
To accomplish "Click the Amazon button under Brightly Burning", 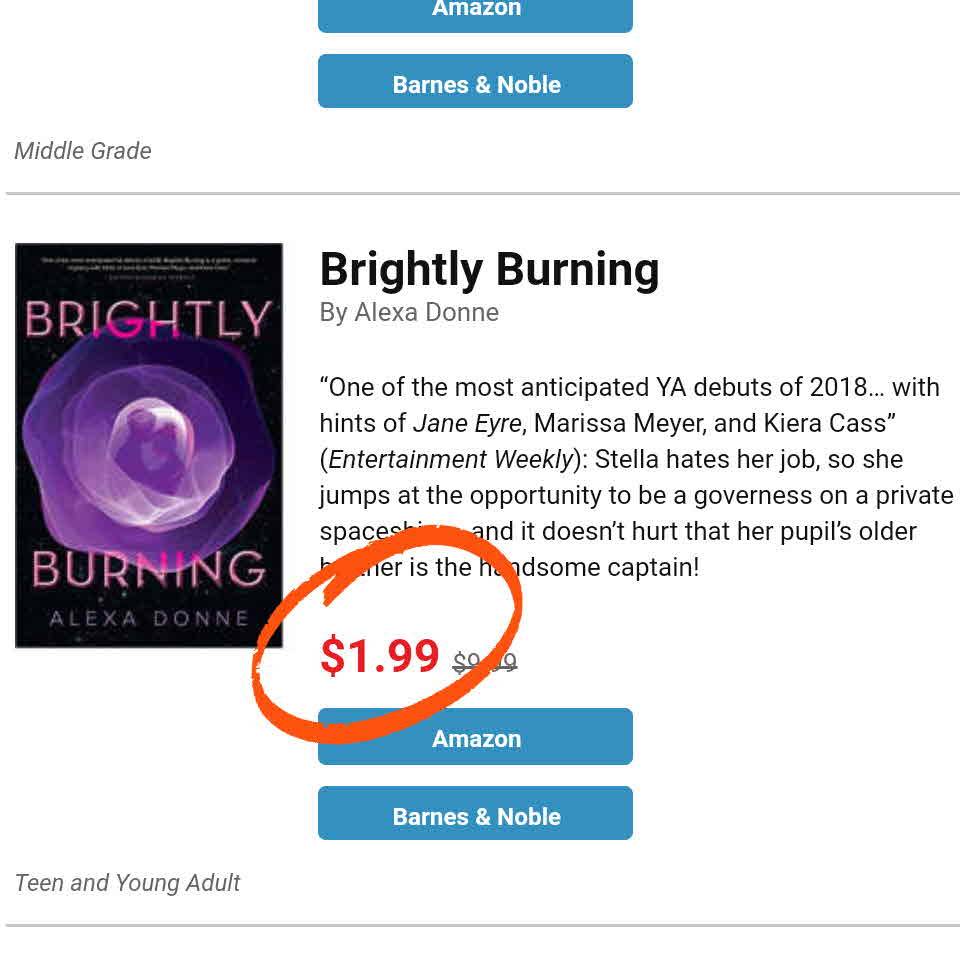I will pos(476,739).
